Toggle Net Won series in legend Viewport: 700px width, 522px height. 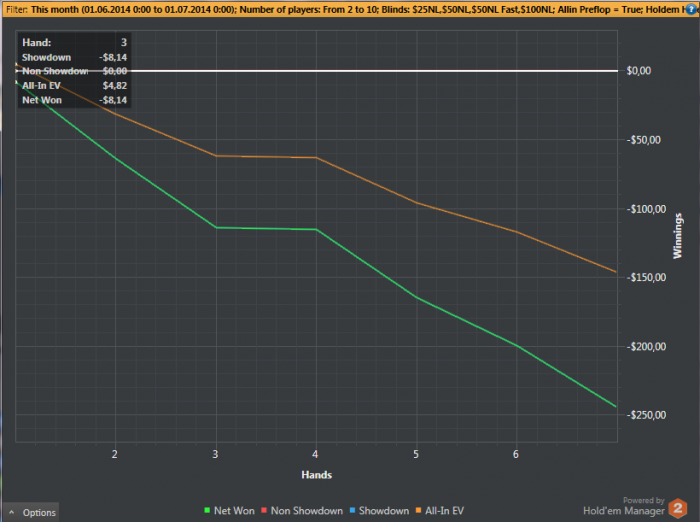coord(229,510)
